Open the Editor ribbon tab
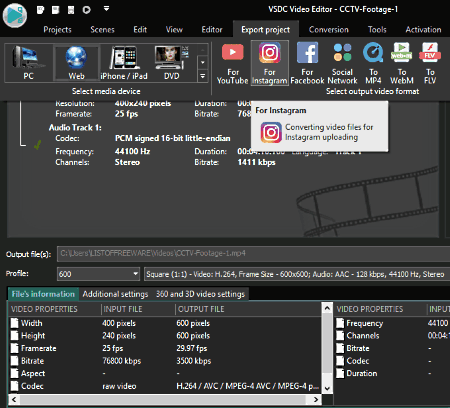Image resolution: width=450 pixels, height=408 pixels. [x=212, y=30]
